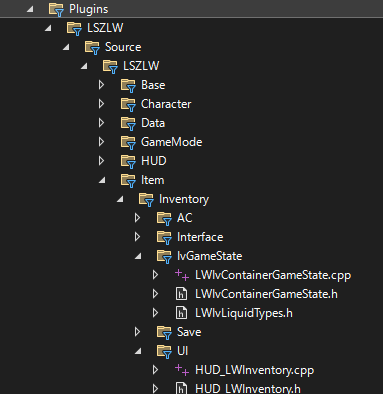Click the C++ icon of HUD_LWInventory.cpp
Screen dimensions: 383x394
point(182,370)
